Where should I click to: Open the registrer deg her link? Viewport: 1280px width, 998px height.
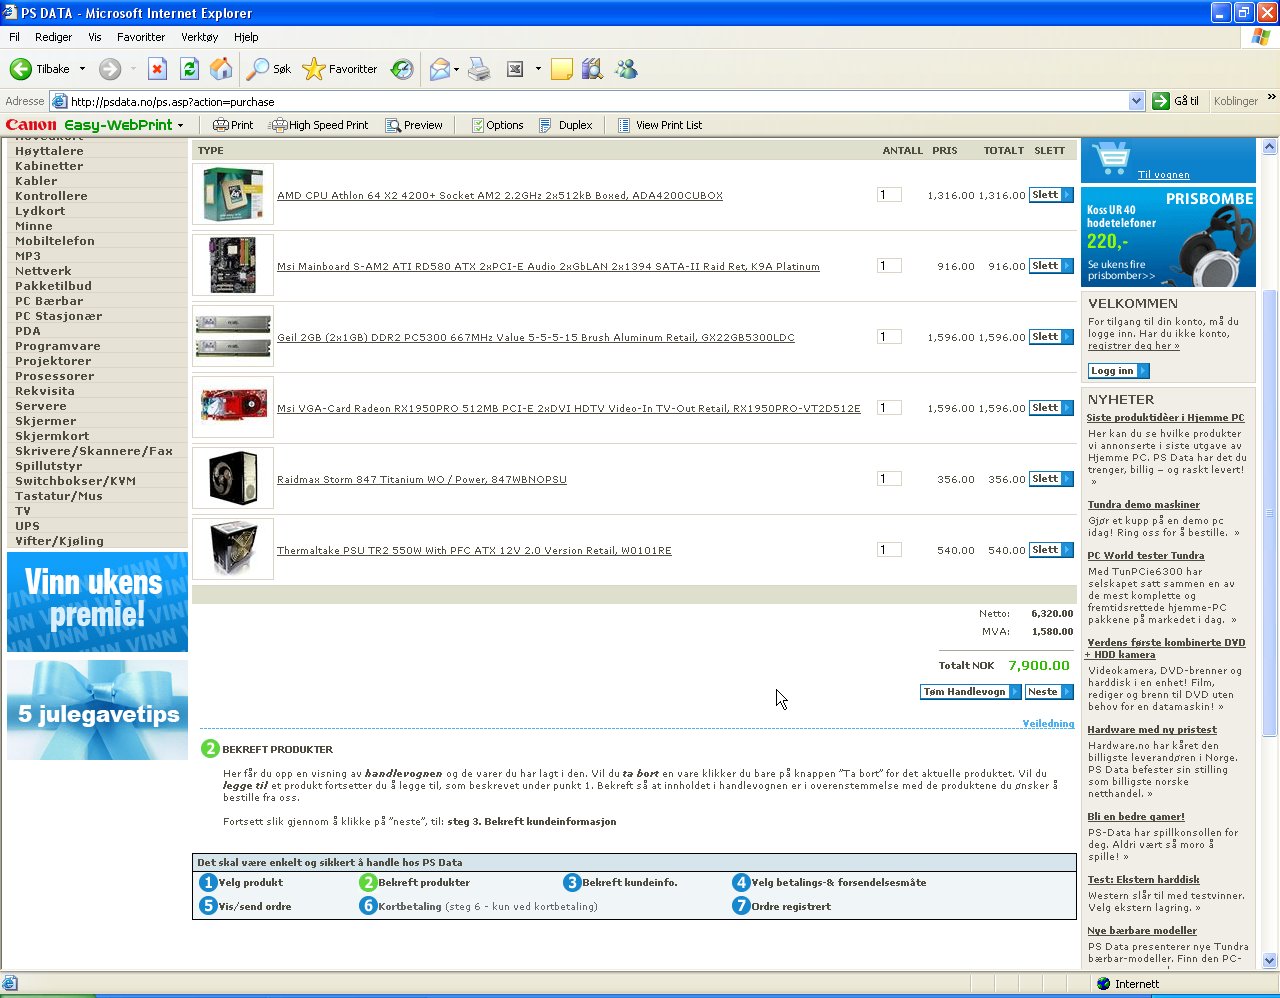[1134, 346]
